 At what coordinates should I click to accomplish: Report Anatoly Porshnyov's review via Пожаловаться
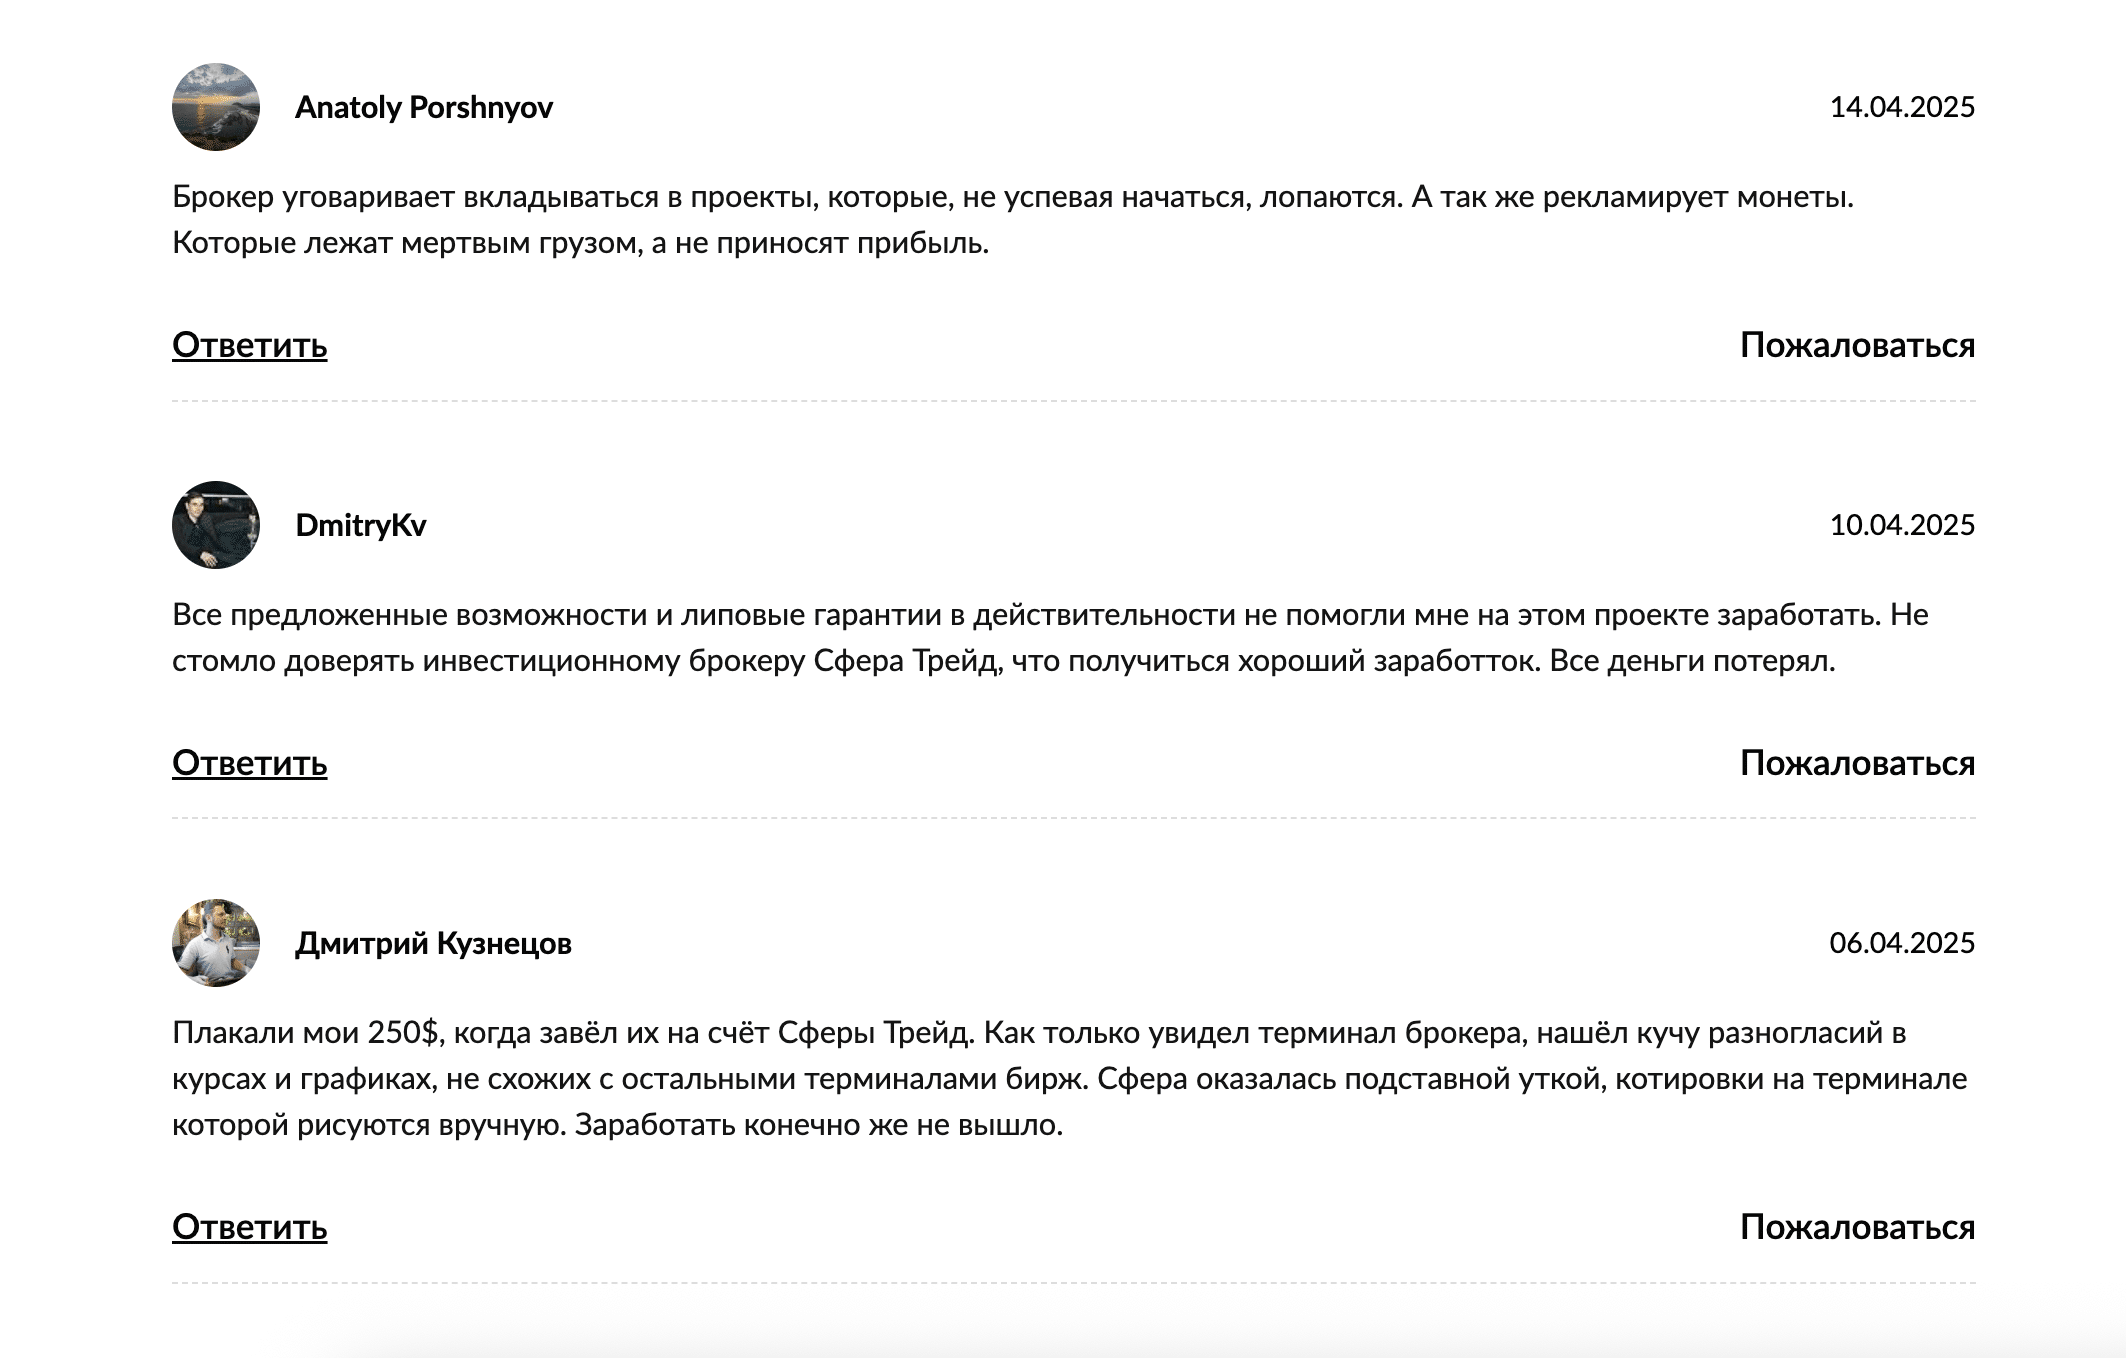pyautogui.click(x=1858, y=345)
